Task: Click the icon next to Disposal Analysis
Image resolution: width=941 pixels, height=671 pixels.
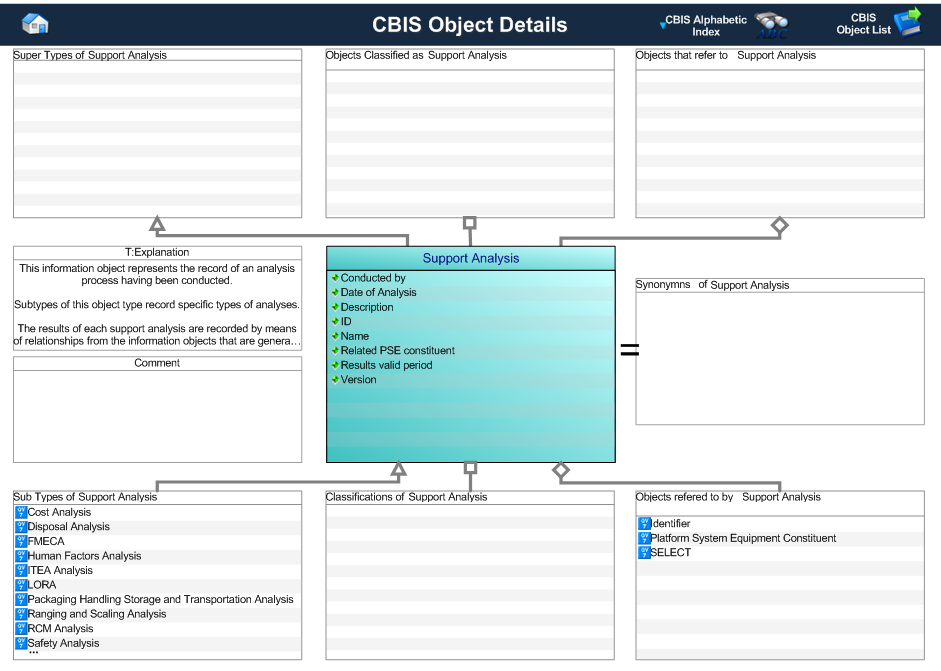Action: coord(22,526)
